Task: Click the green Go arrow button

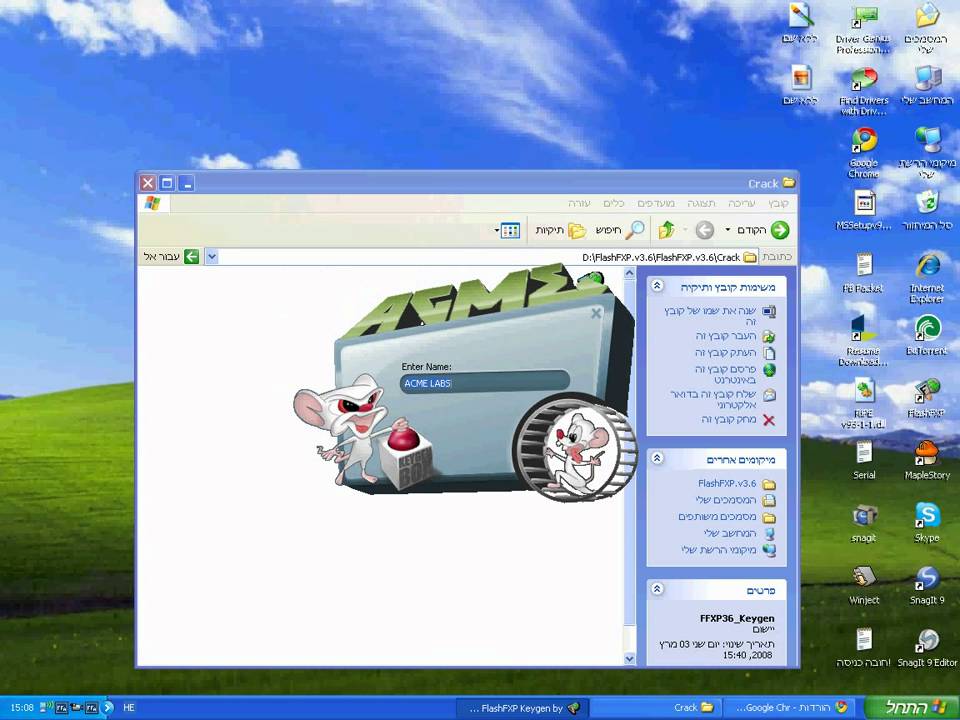Action: (x=192, y=257)
